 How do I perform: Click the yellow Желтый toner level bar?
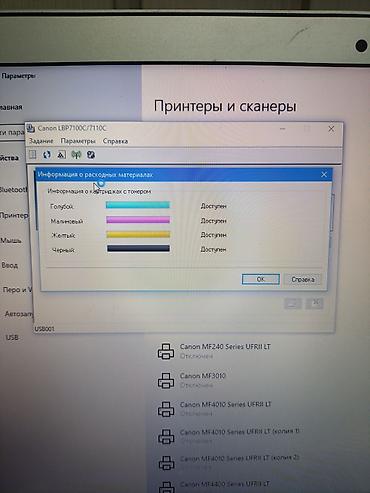138,234
